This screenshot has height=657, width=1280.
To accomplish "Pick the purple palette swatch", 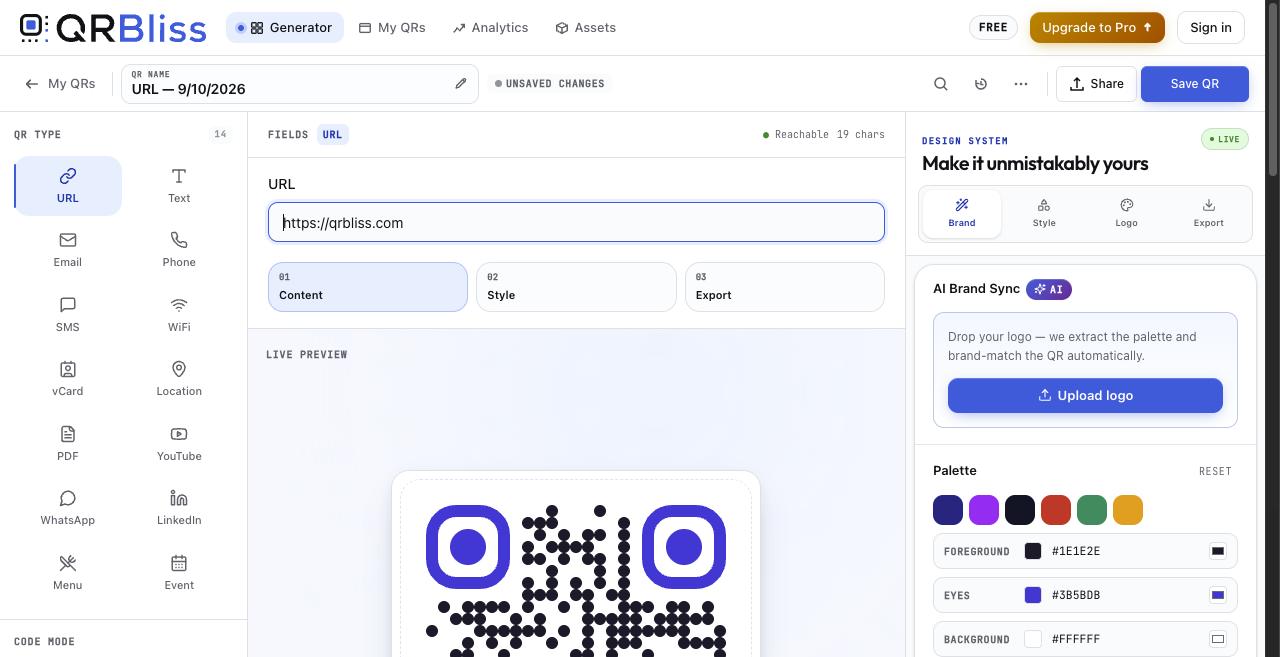I will (984, 510).
